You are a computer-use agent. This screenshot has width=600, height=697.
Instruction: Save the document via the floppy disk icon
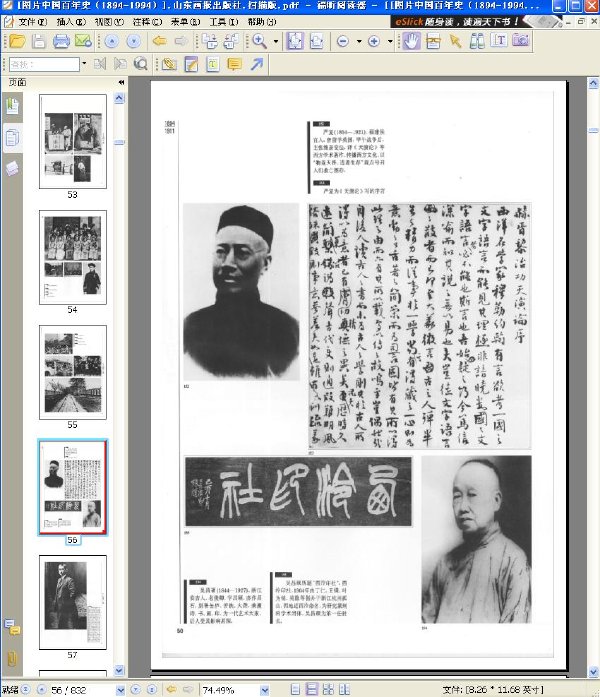tap(39, 41)
